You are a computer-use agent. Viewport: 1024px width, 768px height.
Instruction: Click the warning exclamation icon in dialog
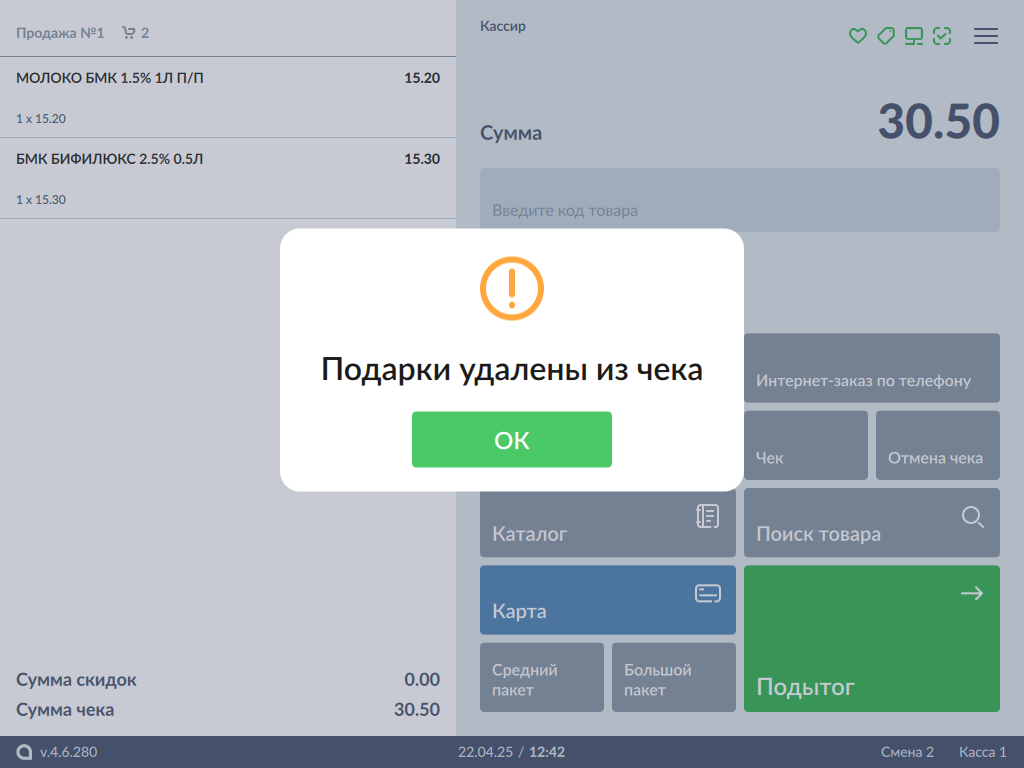511,288
